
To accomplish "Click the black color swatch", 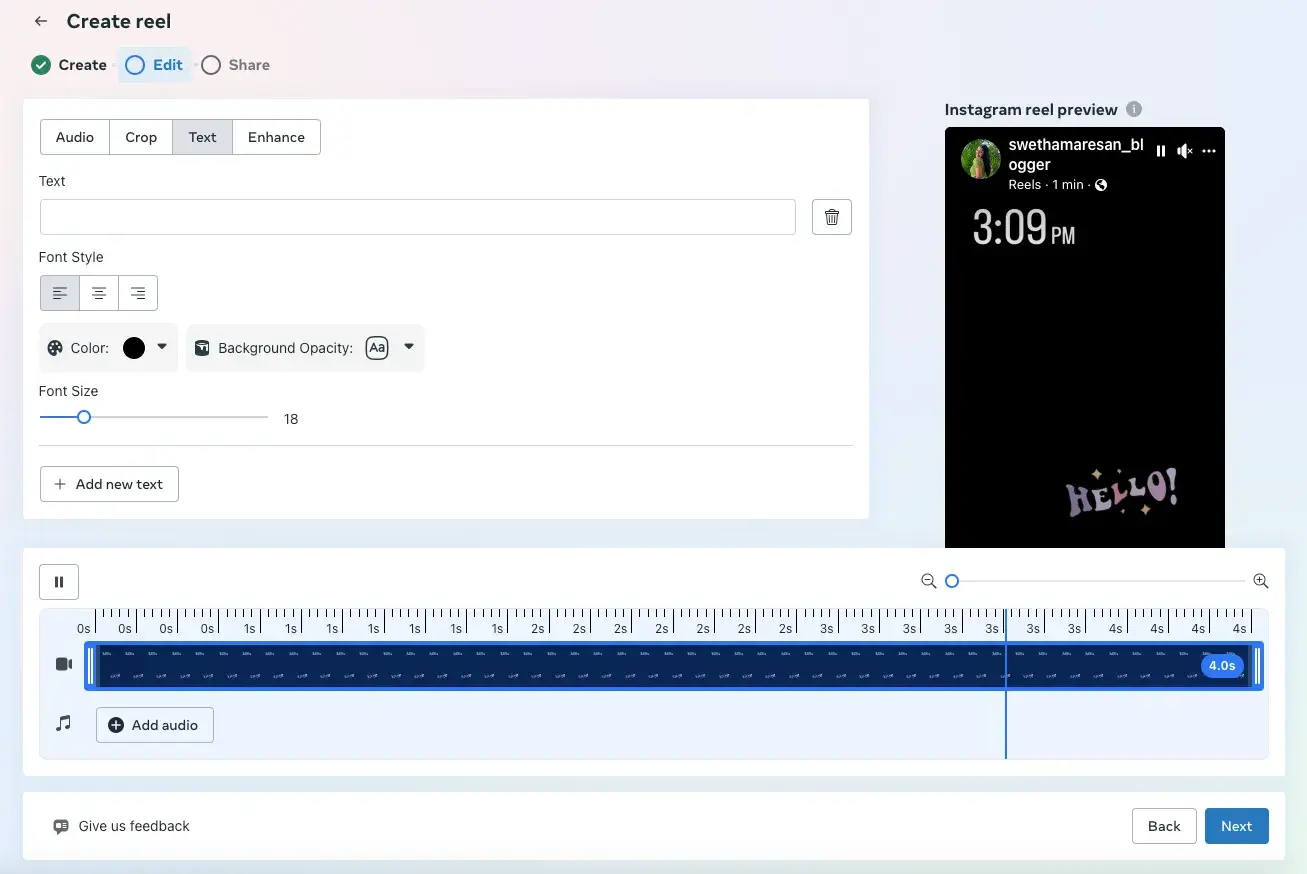I will [x=134, y=348].
